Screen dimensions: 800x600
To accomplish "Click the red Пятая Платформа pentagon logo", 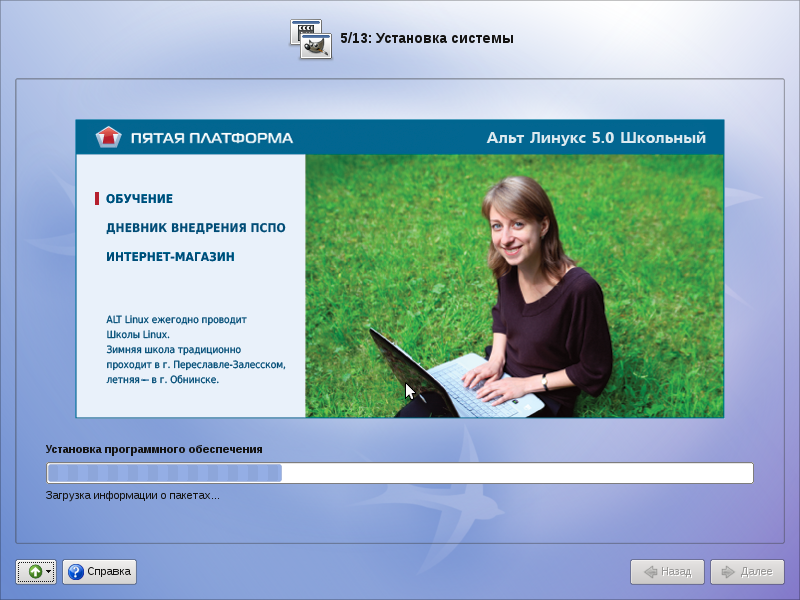I will tap(108, 137).
